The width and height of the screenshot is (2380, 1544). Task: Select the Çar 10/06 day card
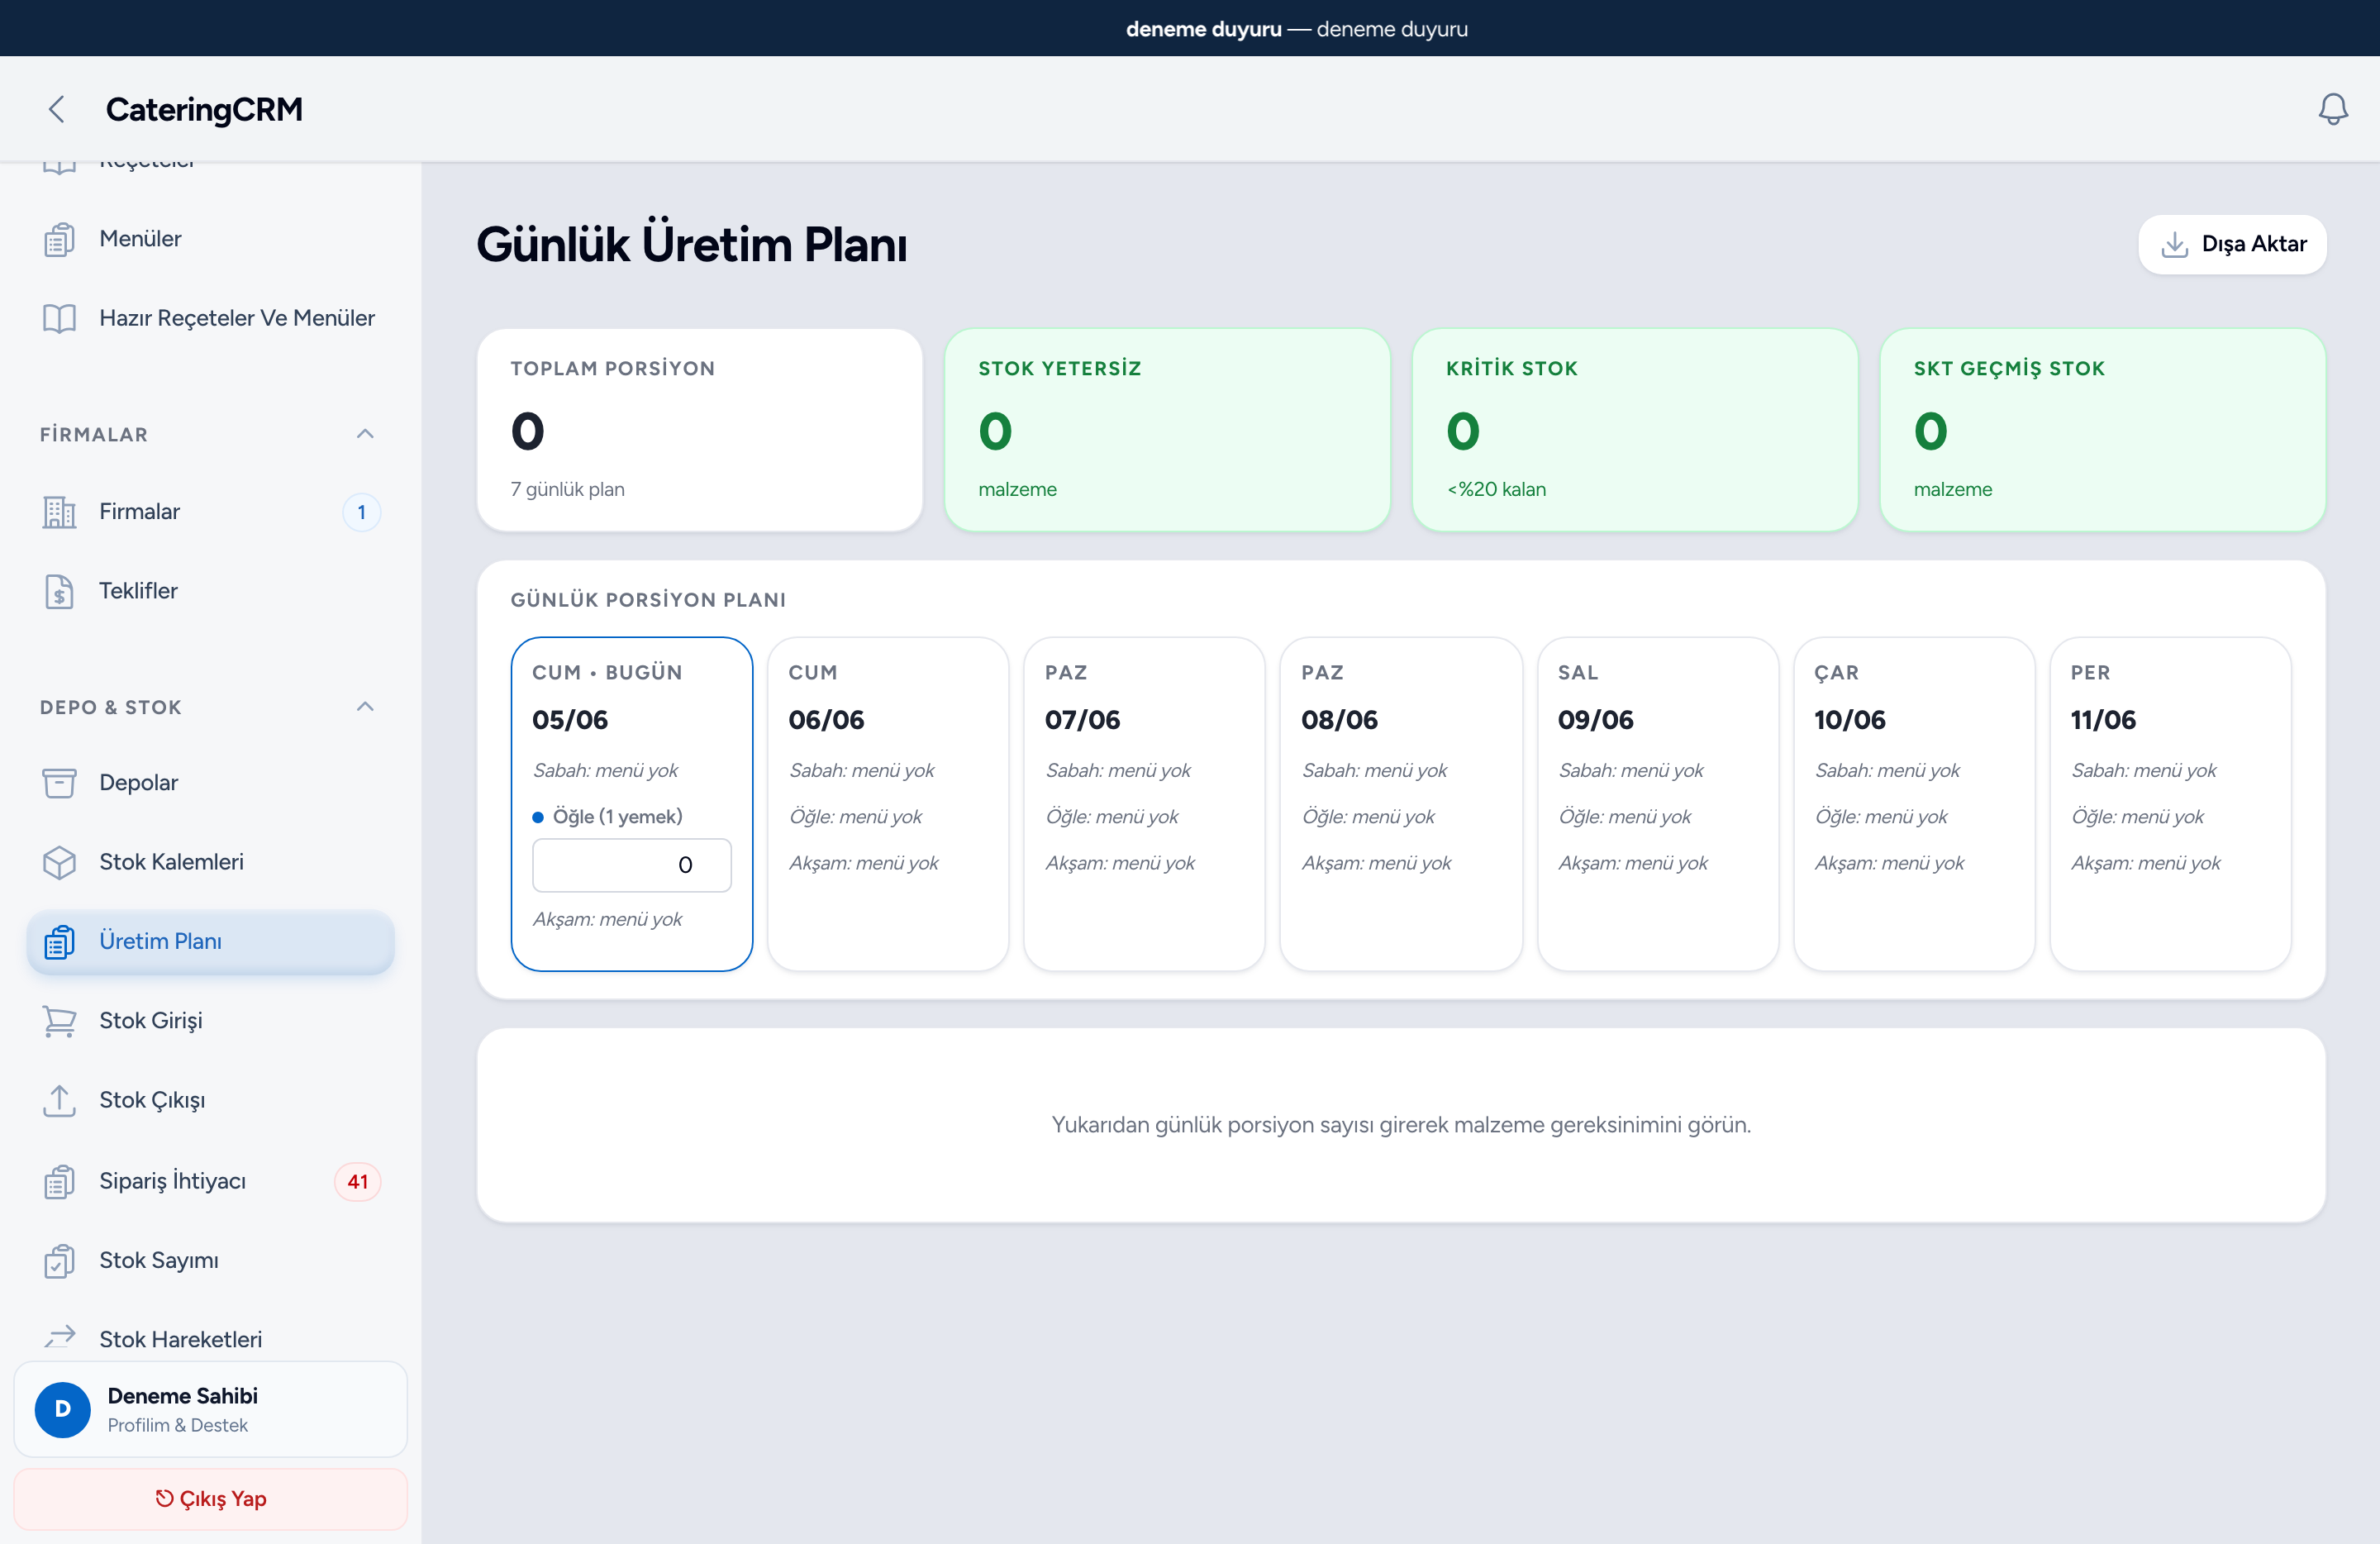click(x=1914, y=804)
